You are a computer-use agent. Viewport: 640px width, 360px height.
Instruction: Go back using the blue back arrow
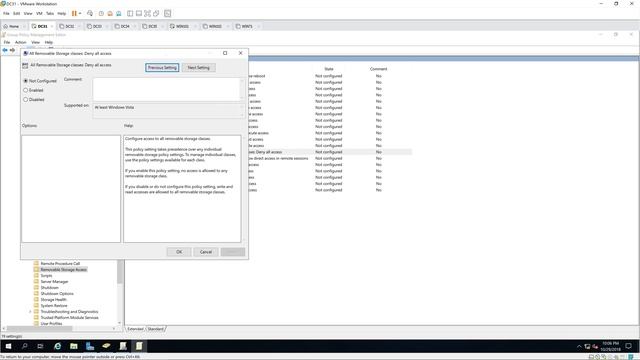[x=5, y=50]
